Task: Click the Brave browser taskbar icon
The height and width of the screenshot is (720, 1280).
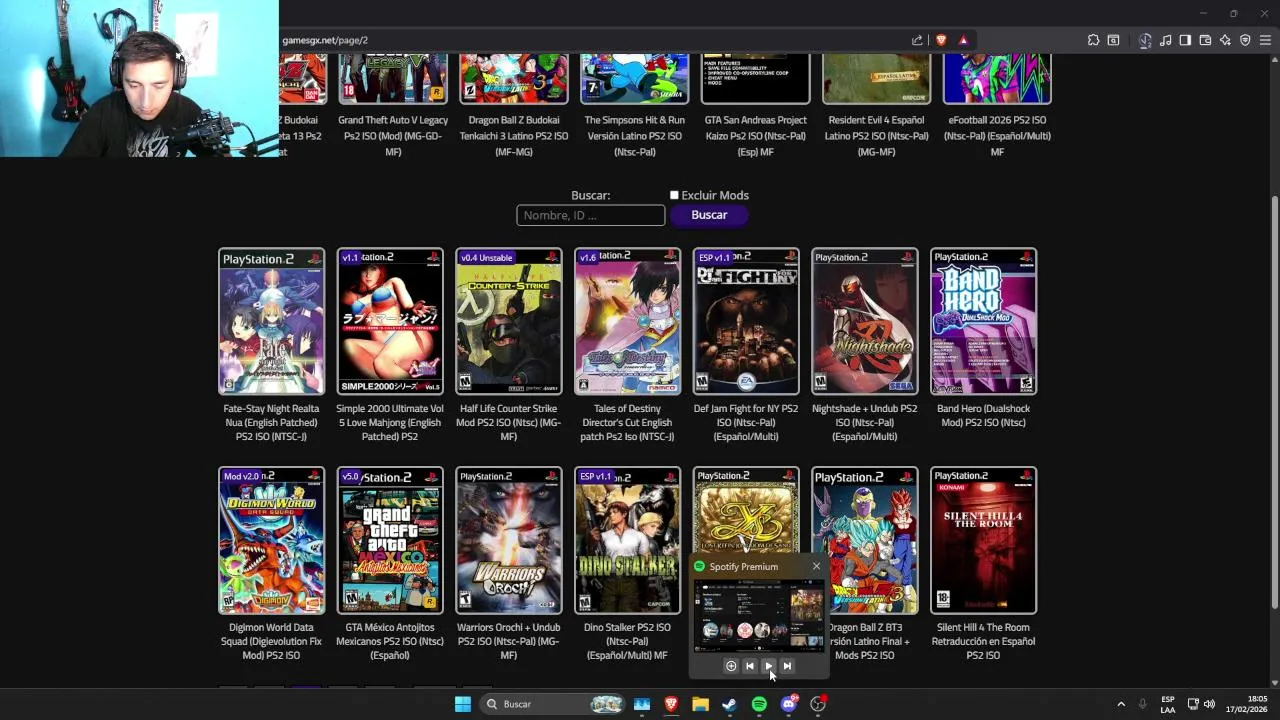Action: click(x=671, y=704)
